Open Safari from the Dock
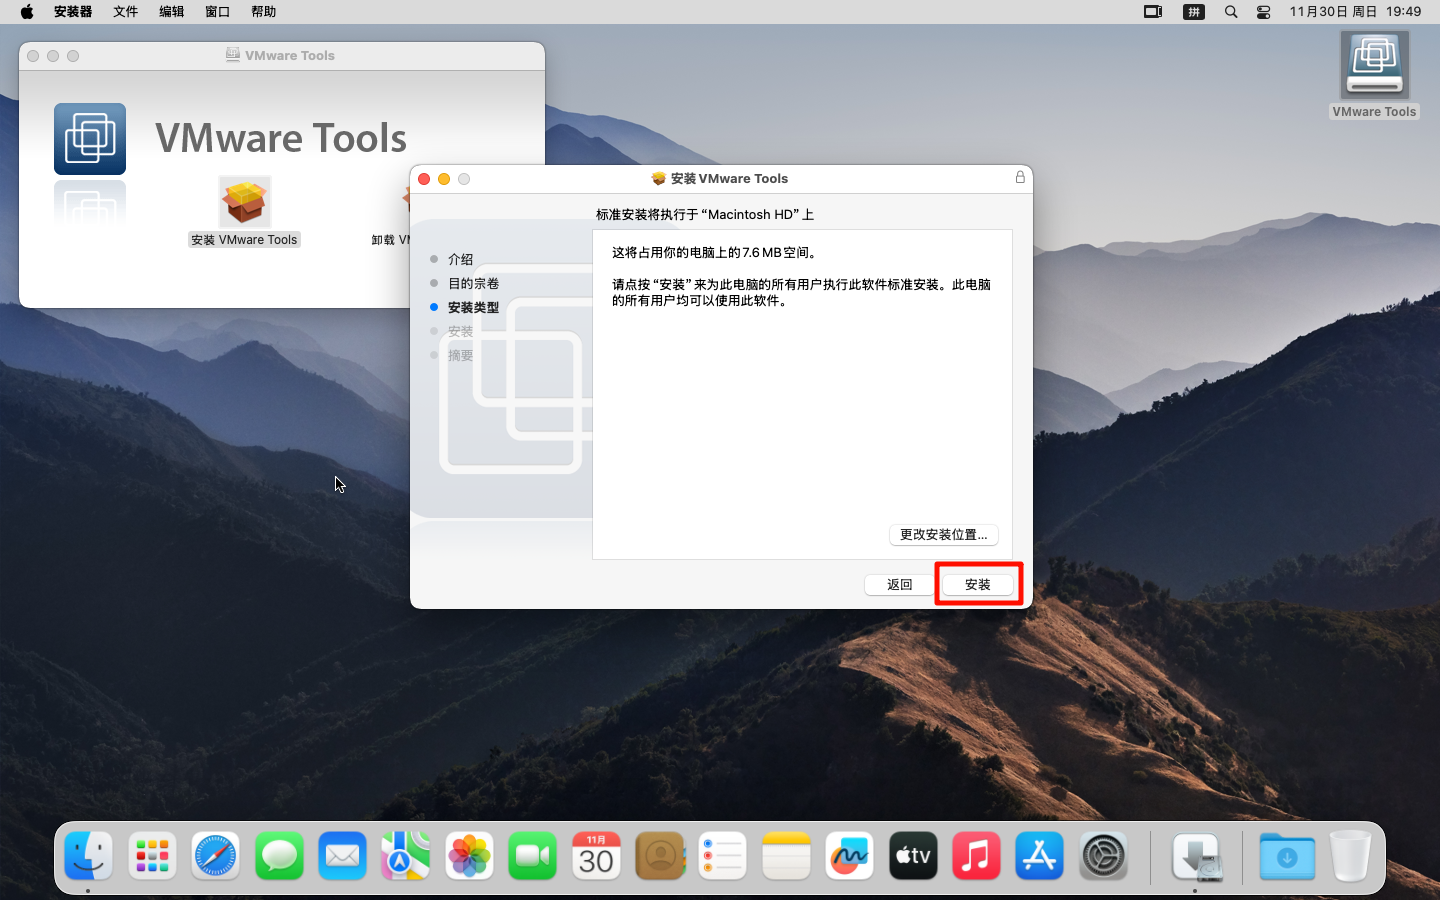The height and width of the screenshot is (900, 1440). 216,856
